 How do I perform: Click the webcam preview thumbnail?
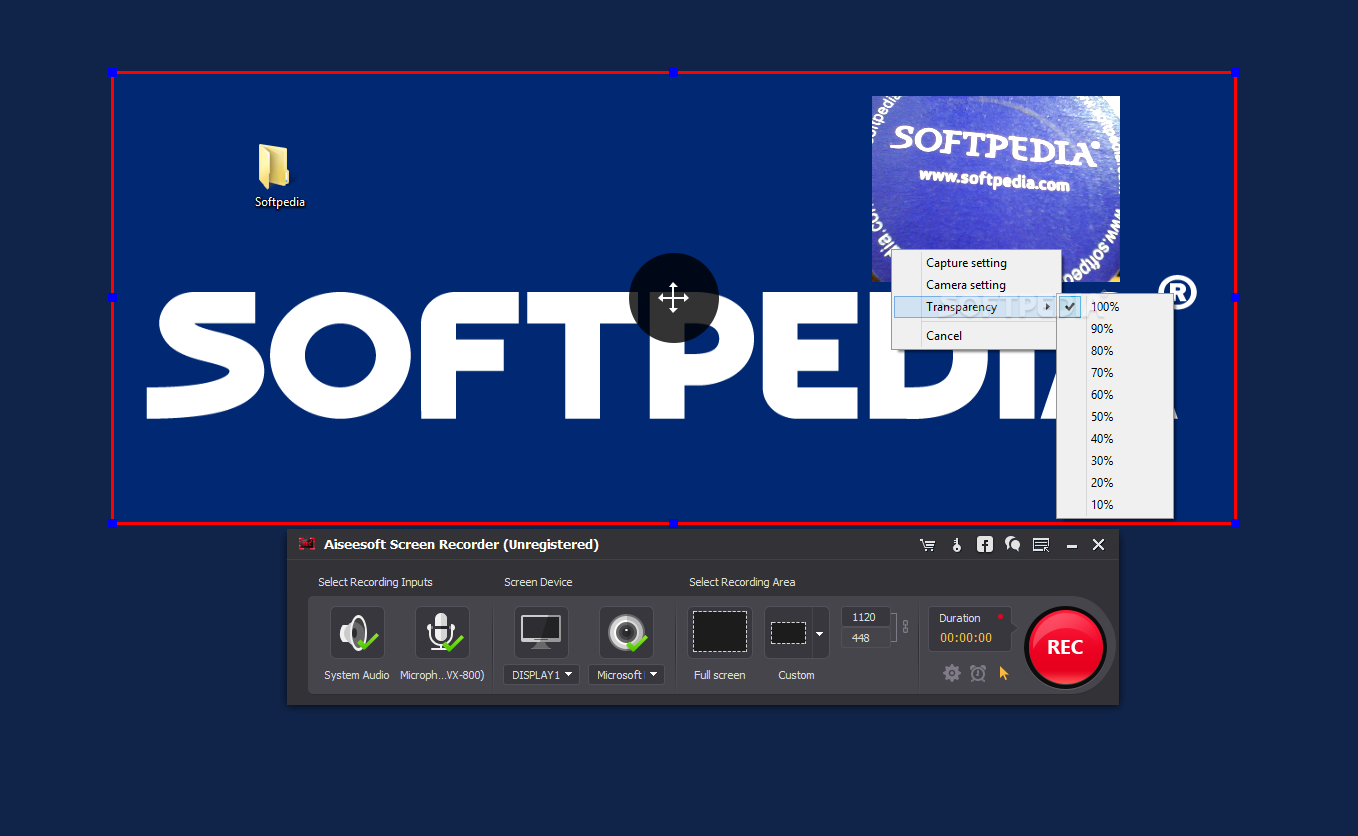995,188
